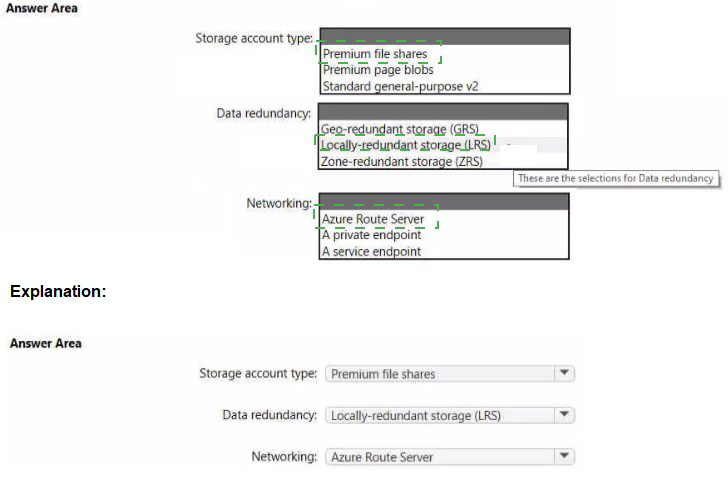
Task: Click the Data redundancy selections tooltip
Action: pyautogui.click(x=616, y=179)
